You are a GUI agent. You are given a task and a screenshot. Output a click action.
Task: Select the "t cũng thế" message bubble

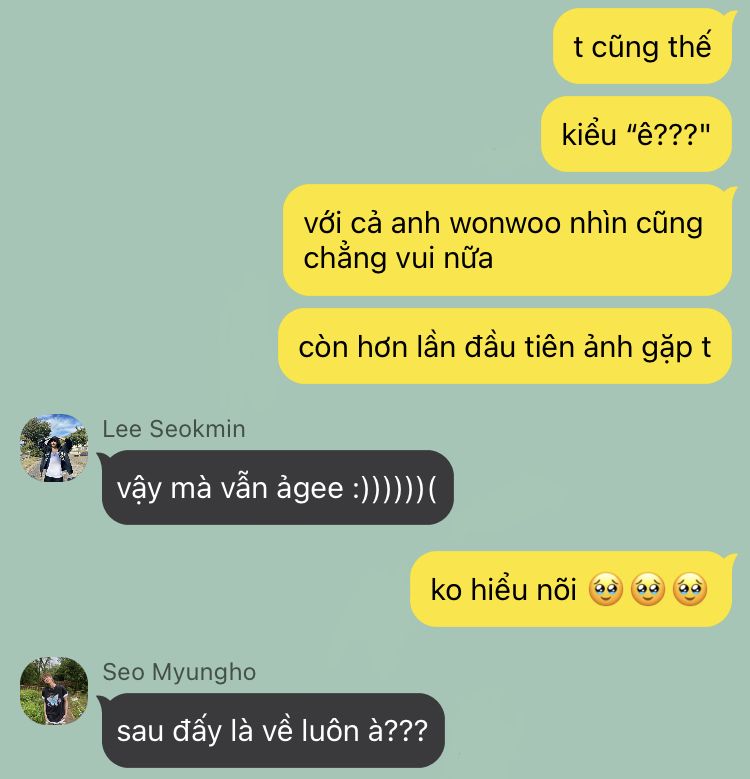643,46
